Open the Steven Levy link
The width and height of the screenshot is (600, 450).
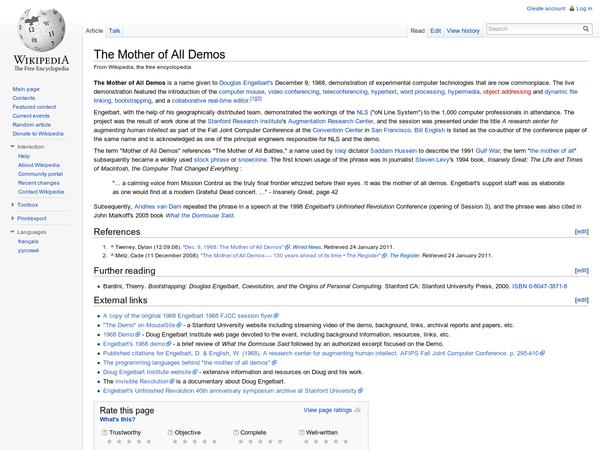(x=434, y=160)
